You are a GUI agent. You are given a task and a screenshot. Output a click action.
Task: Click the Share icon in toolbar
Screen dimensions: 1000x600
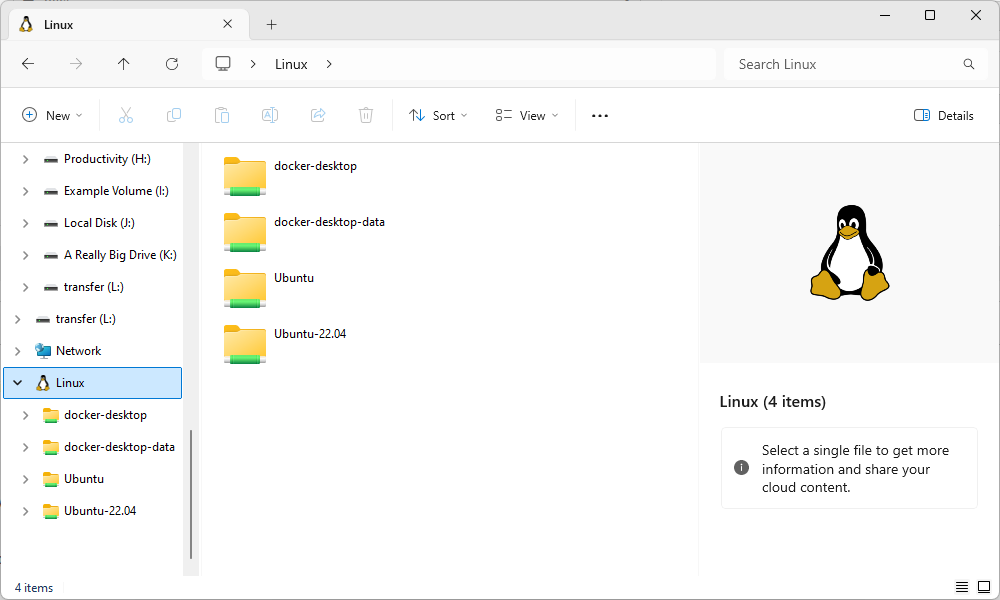tap(318, 115)
